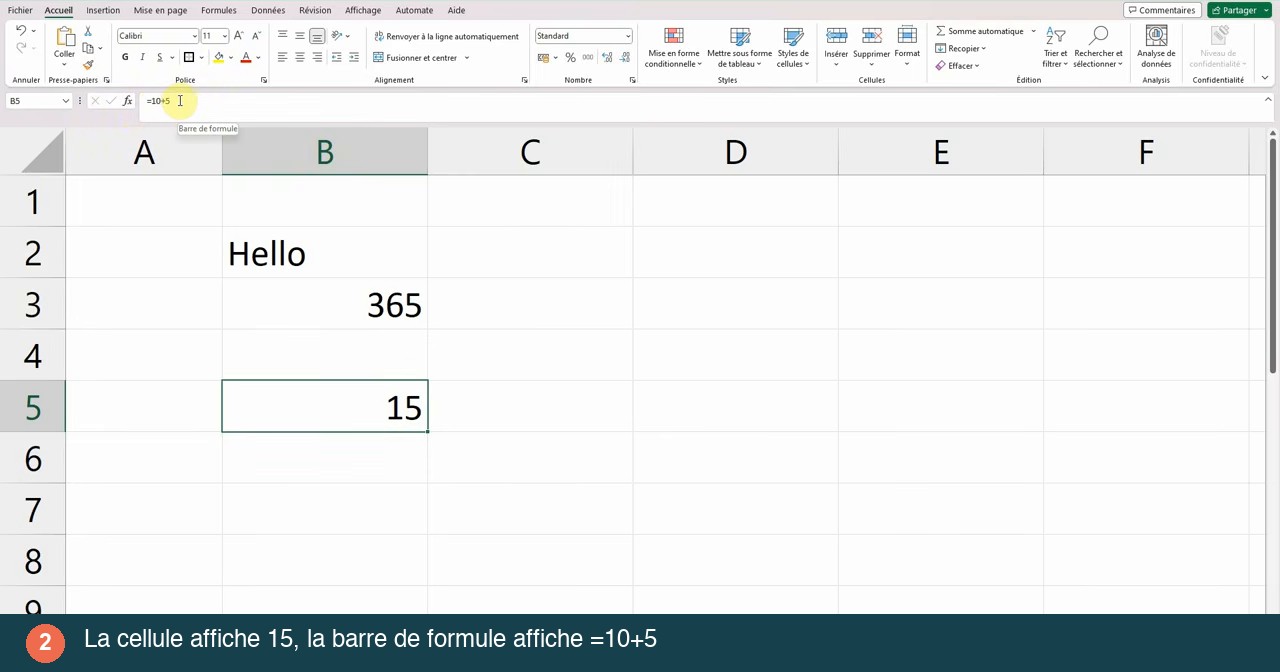The height and width of the screenshot is (672, 1280).
Task: Open the Standard number format dropdown
Action: [x=628, y=36]
